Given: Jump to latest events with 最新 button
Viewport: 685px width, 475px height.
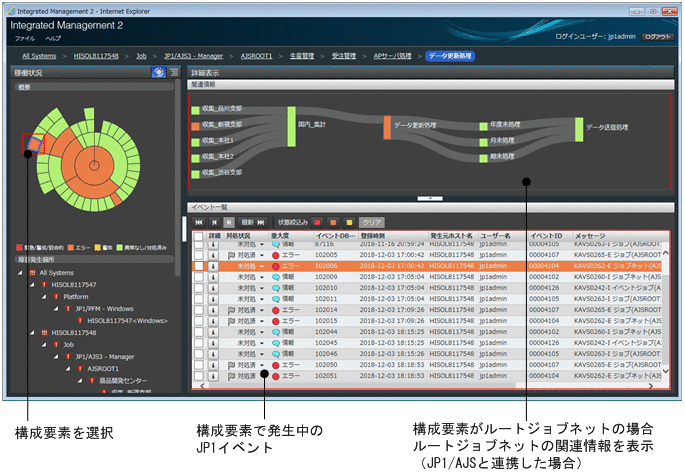Looking at the screenshot, I should 253,222.
